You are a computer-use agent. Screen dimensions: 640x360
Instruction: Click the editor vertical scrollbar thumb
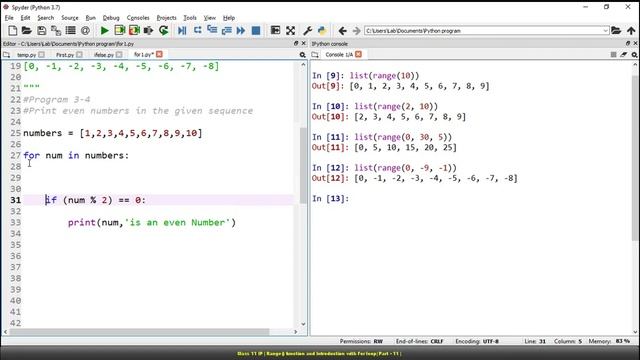[303, 165]
